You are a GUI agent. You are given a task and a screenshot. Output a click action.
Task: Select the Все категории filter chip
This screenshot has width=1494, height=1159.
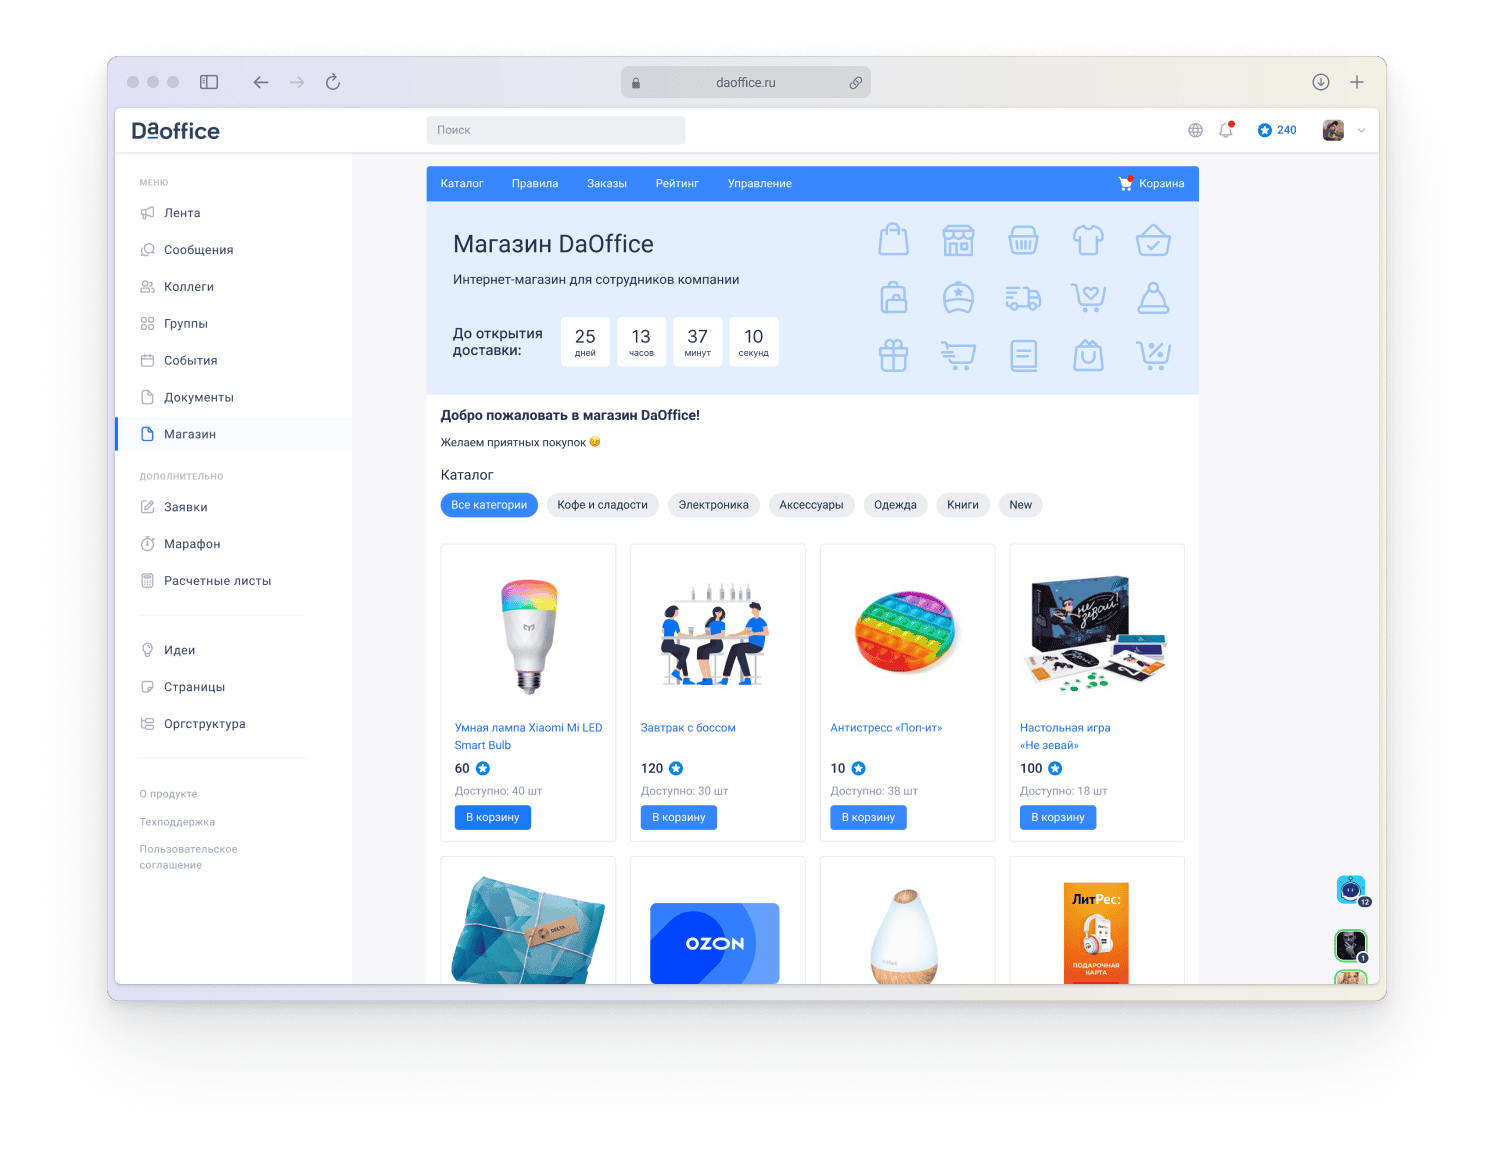point(489,505)
